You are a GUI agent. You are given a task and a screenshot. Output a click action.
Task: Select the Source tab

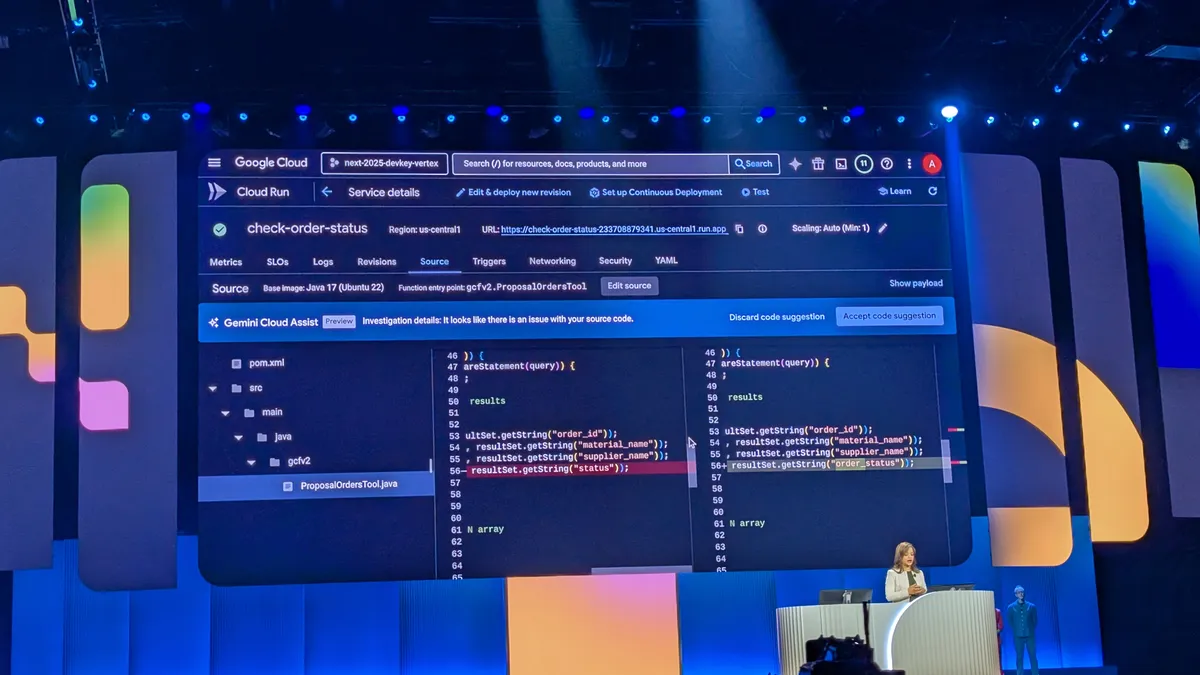click(x=434, y=262)
